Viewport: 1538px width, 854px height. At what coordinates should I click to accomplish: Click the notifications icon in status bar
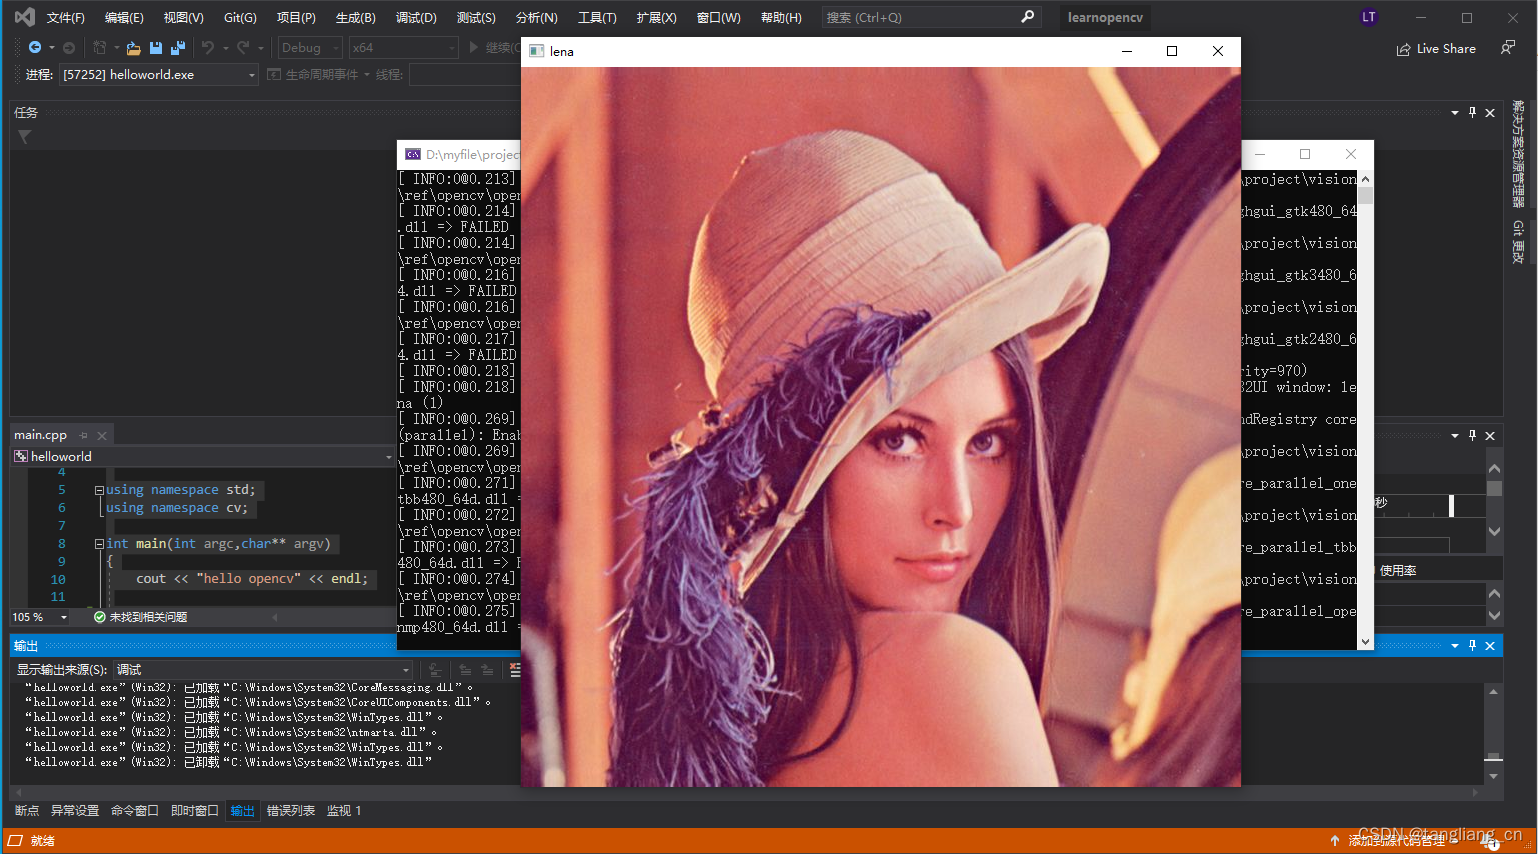point(1491,842)
